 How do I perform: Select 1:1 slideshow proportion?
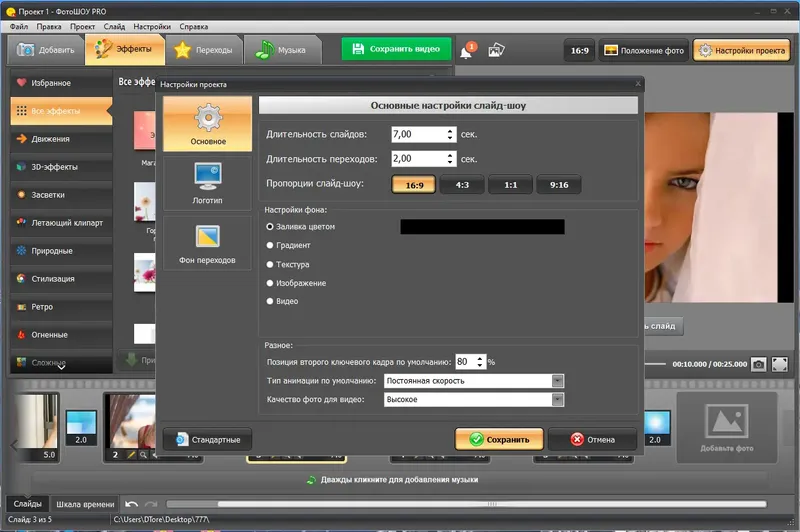click(x=511, y=185)
